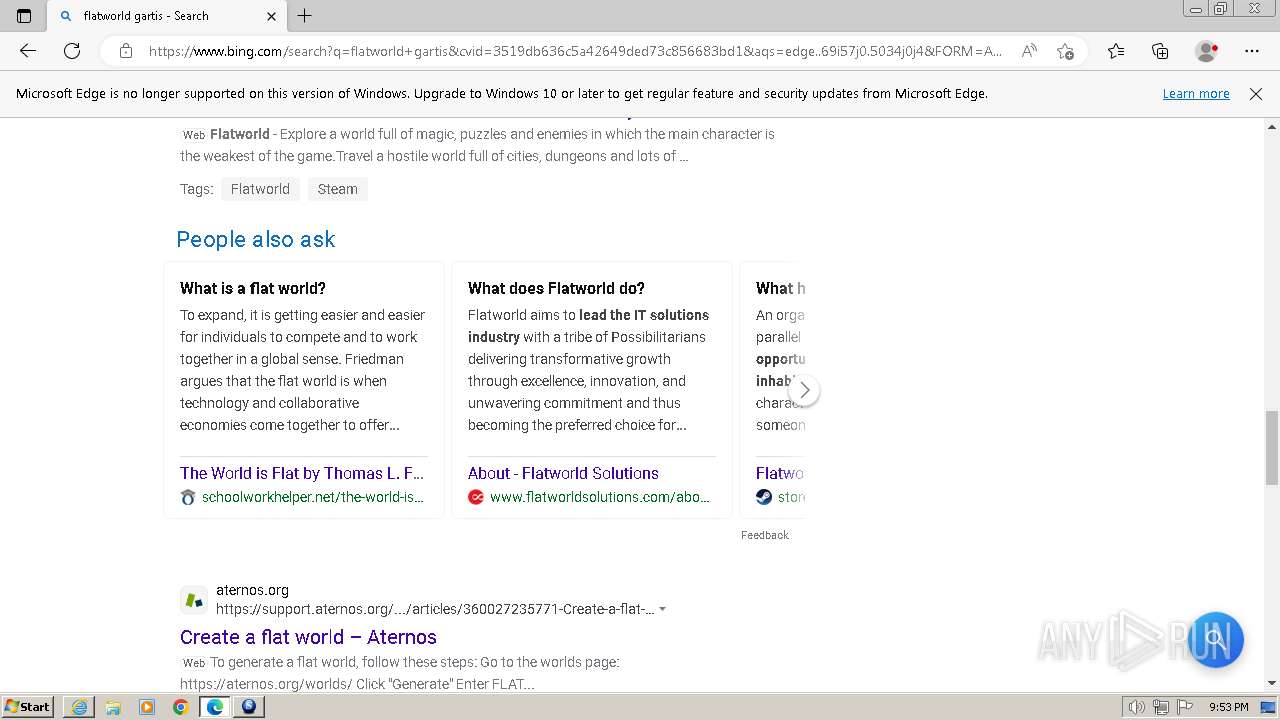Screen dimensions: 1280x720
Task: Close the flatworld gartis tab
Action: (271, 16)
